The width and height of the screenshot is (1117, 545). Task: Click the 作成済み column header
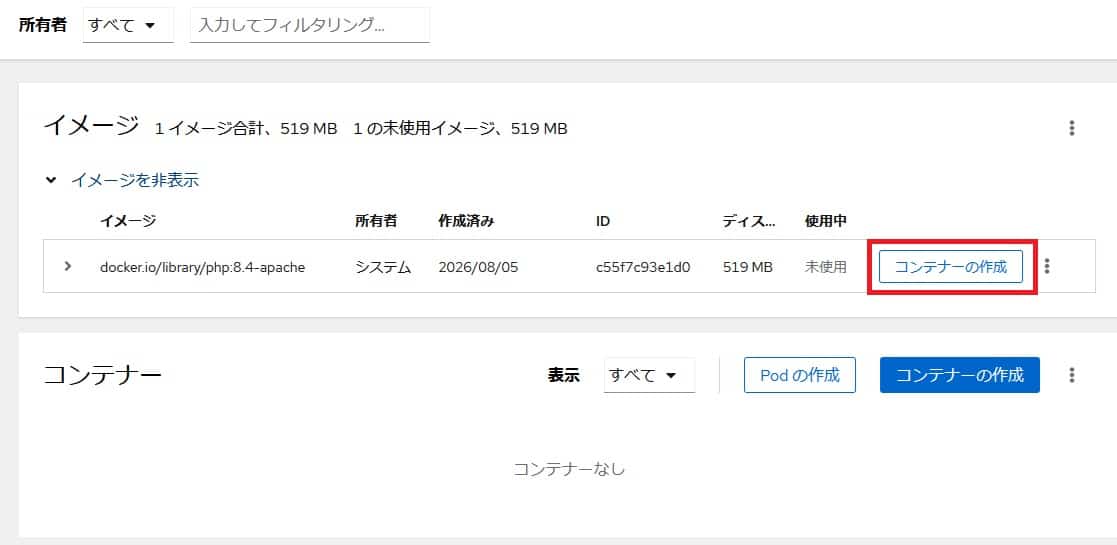[x=466, y=221]
